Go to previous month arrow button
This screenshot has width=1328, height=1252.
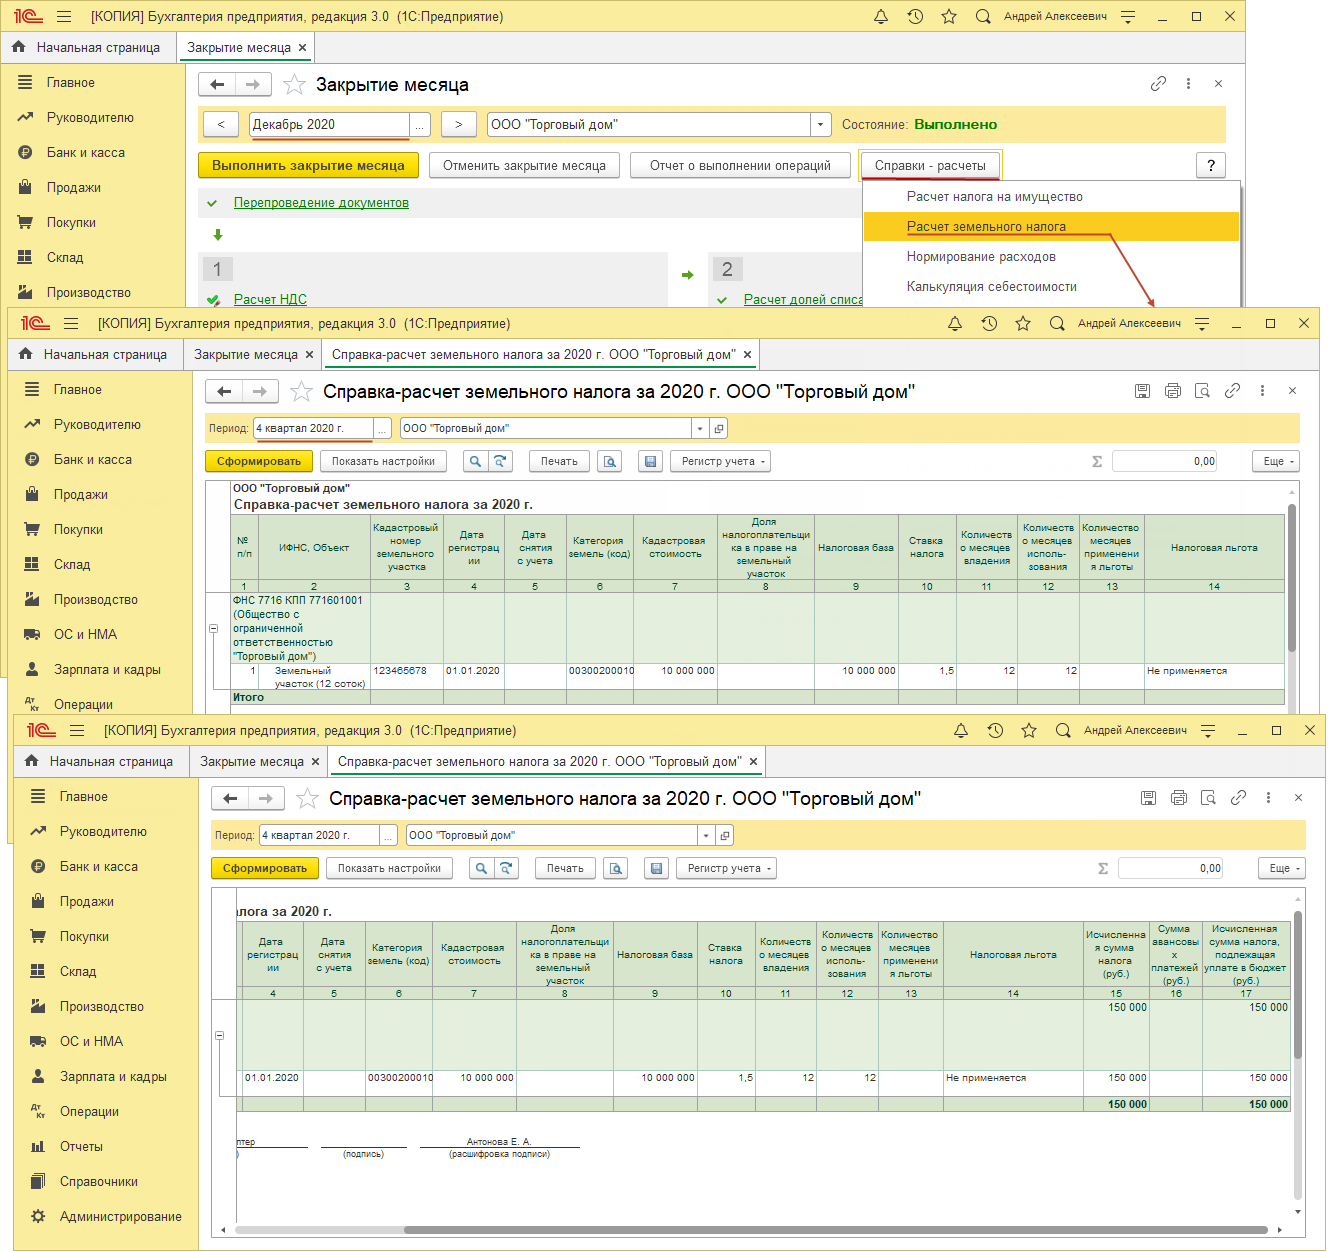coord(221,124)
